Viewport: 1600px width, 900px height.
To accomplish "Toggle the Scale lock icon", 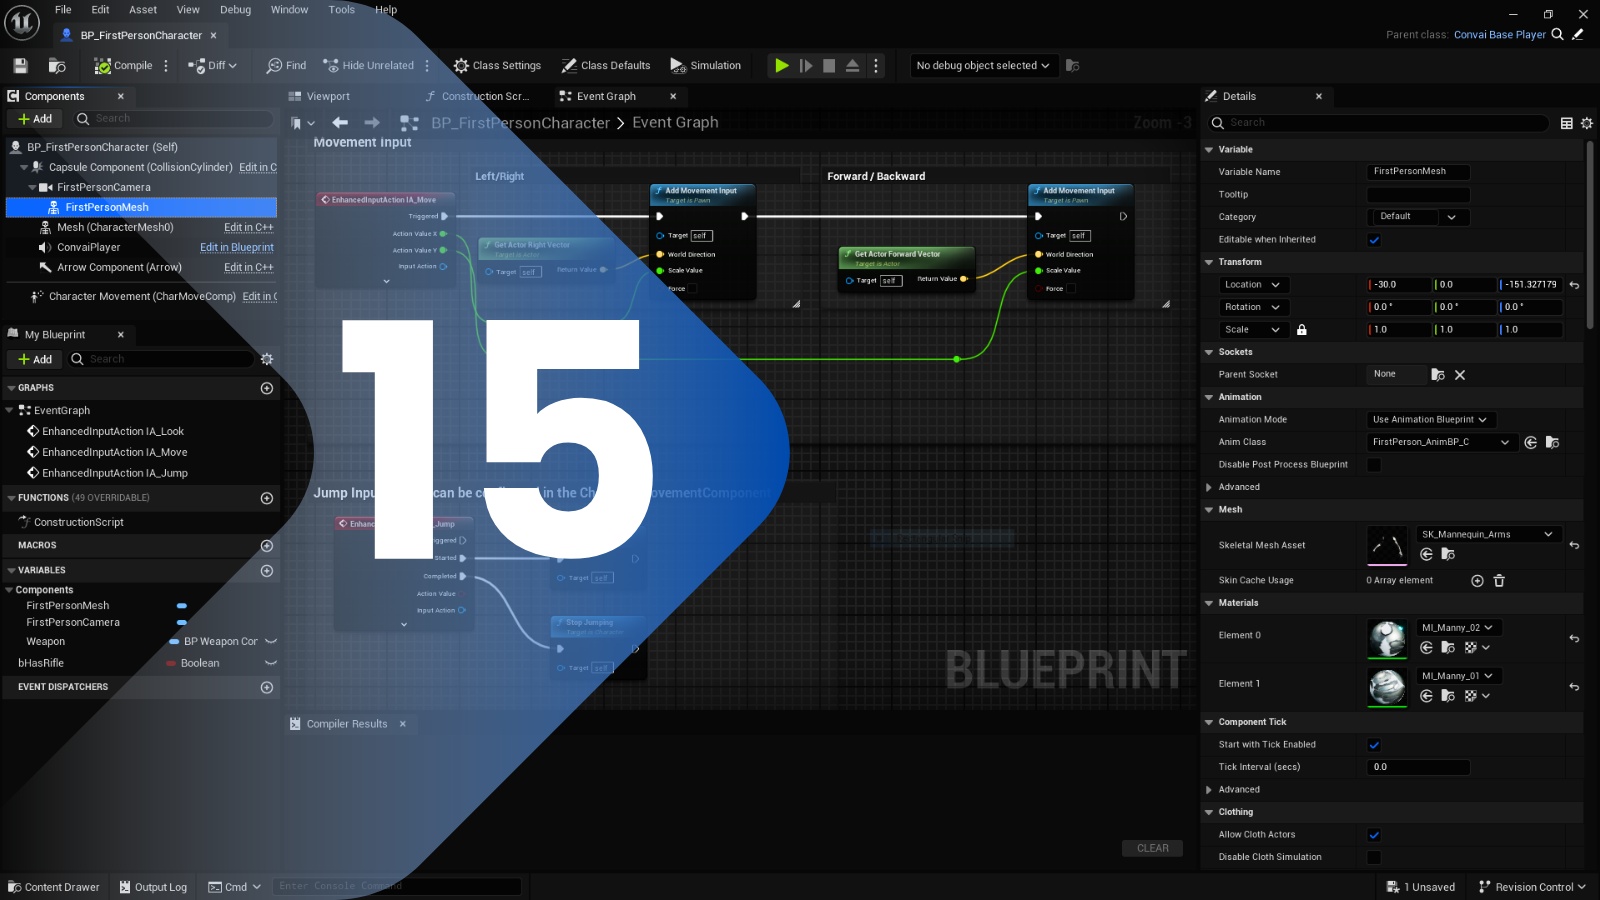I will tap(1302, 330).
